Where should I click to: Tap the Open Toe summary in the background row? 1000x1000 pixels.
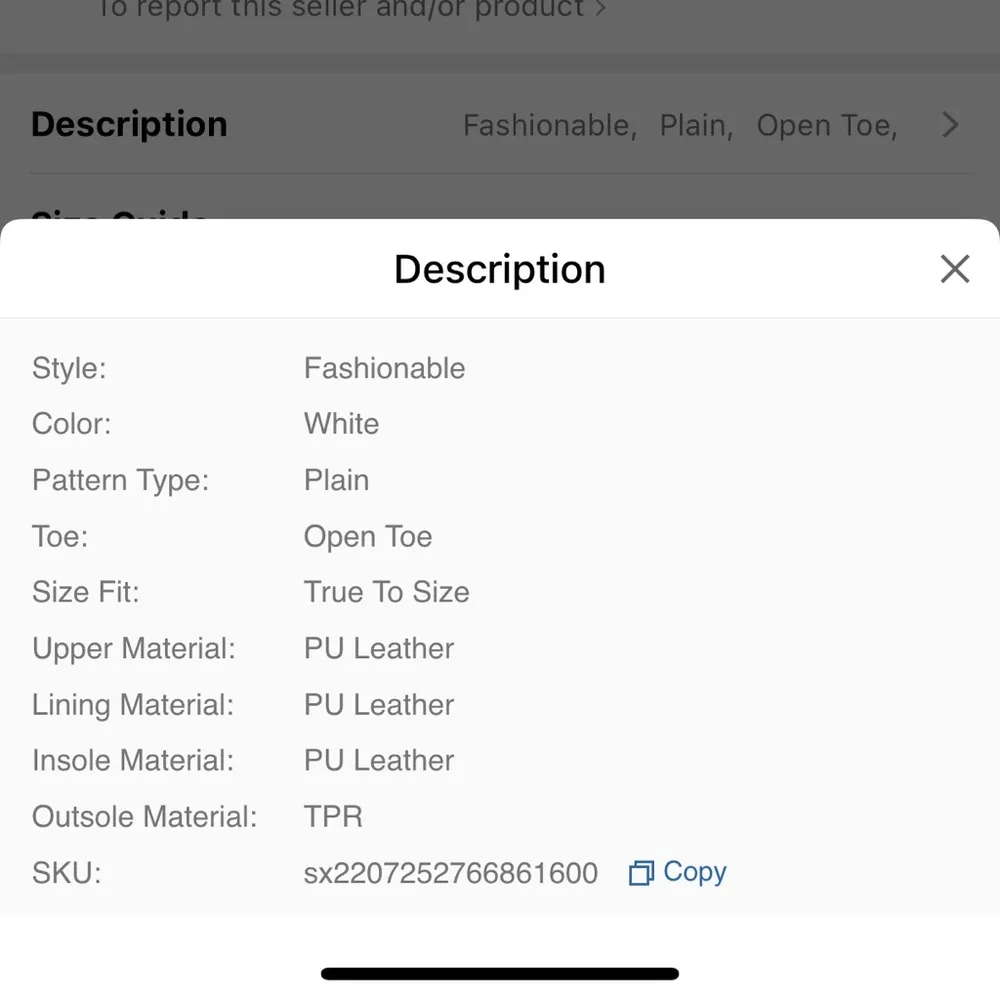826,126
